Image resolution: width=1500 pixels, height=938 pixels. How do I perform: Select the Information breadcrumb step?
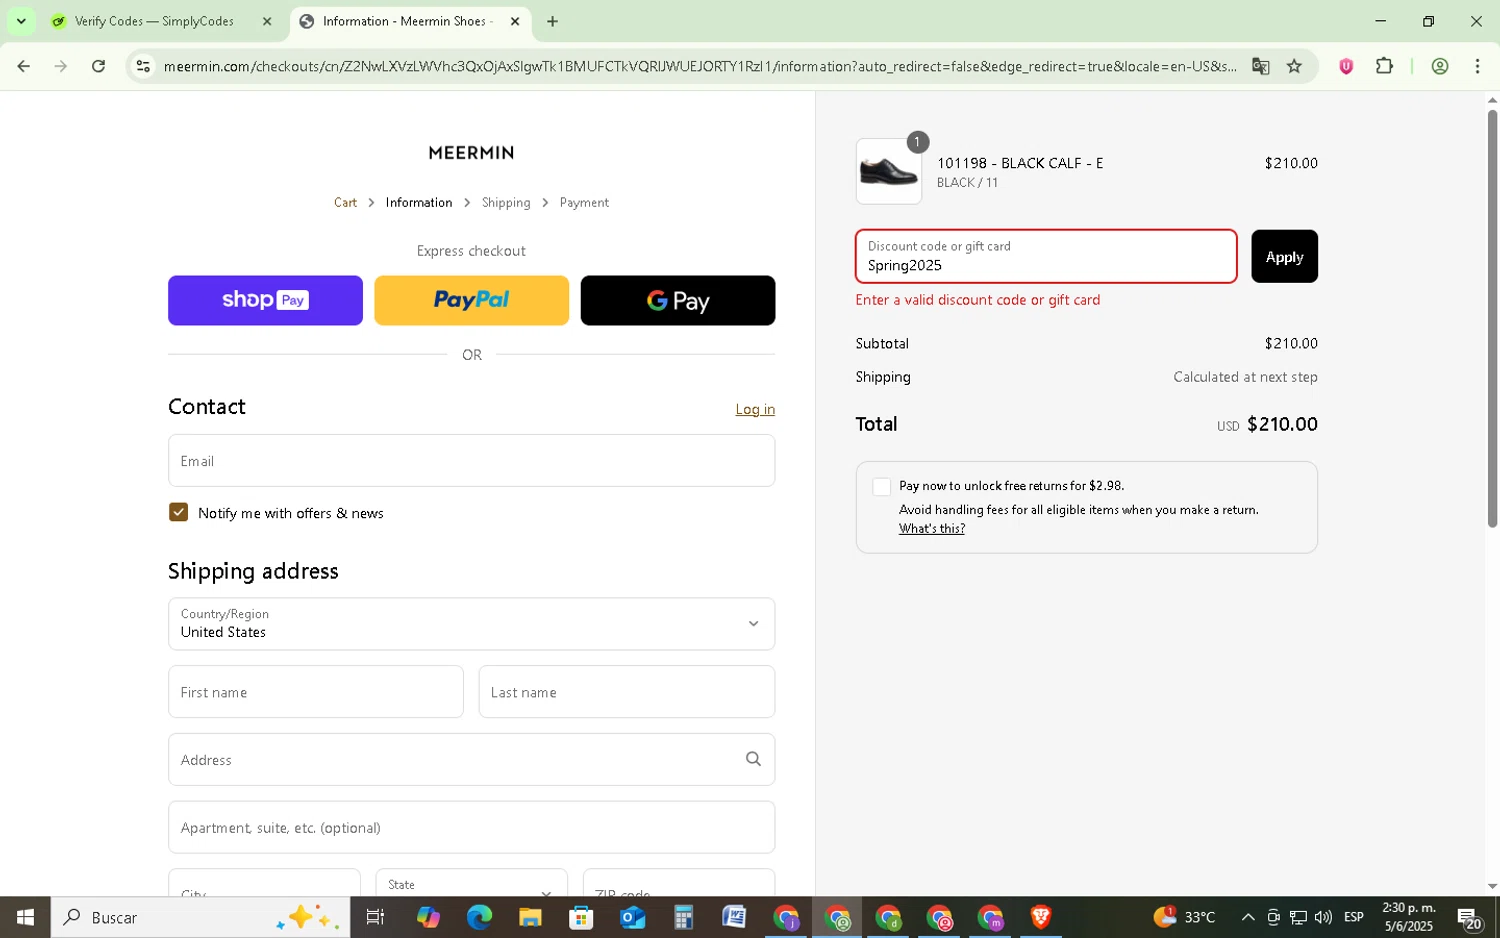click(x=419, y=202)
